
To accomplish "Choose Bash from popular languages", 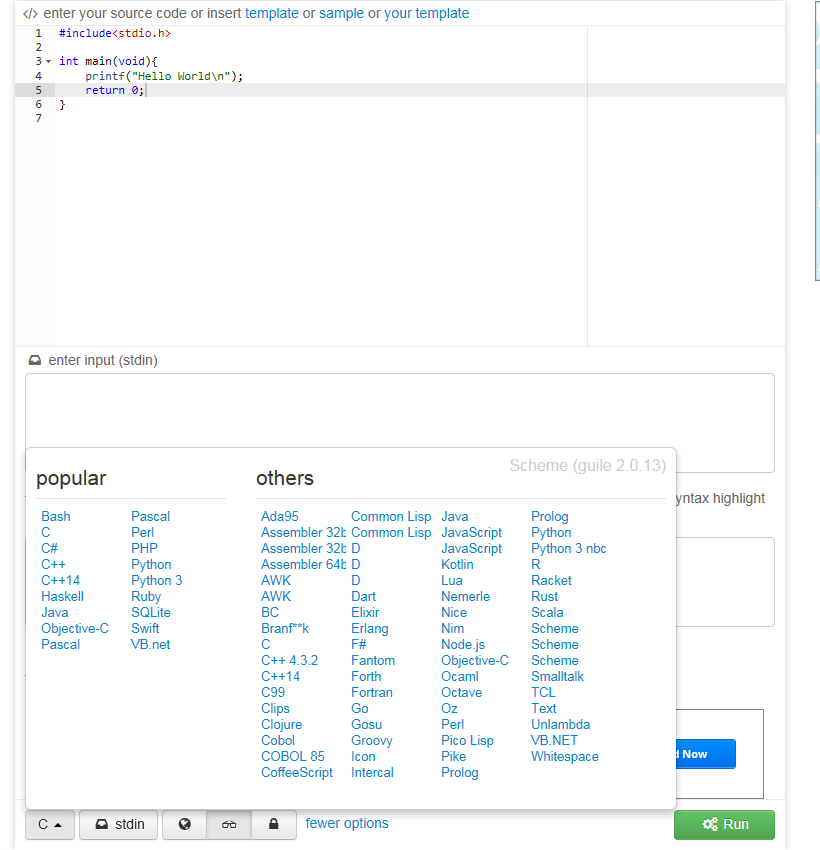I will tap(56, 517).
